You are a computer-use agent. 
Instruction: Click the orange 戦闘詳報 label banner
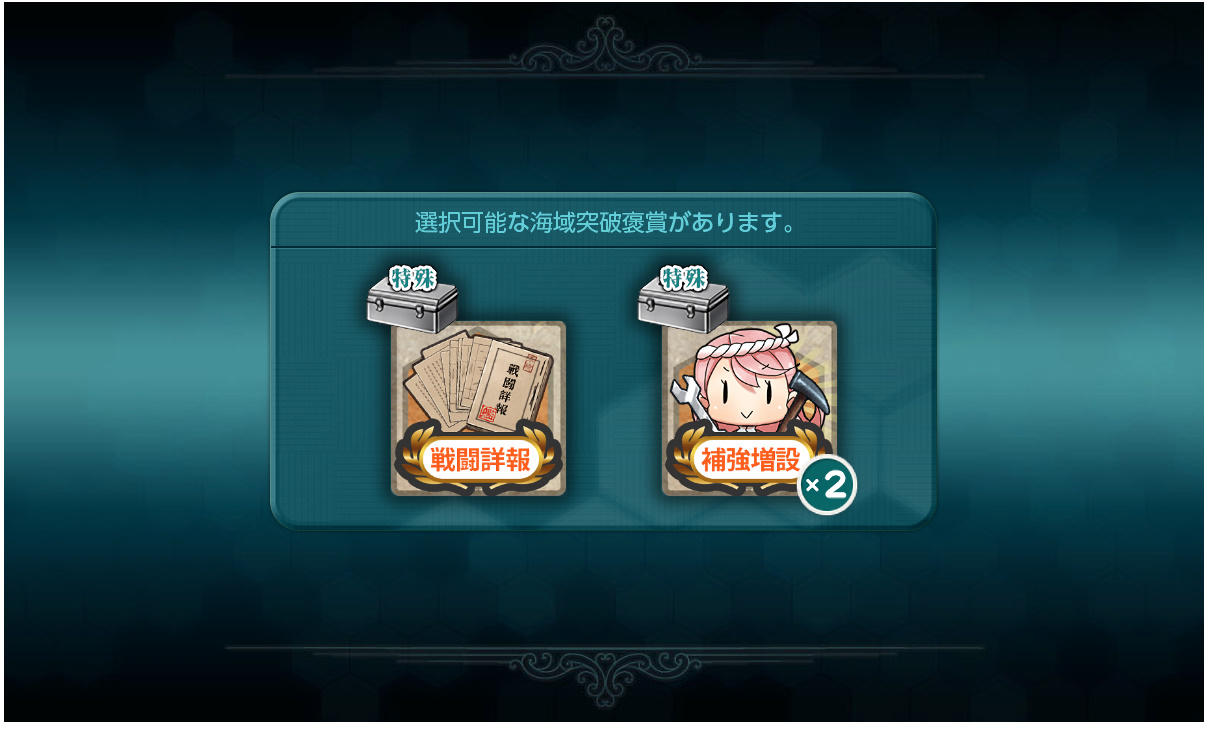tap(480, 459)
